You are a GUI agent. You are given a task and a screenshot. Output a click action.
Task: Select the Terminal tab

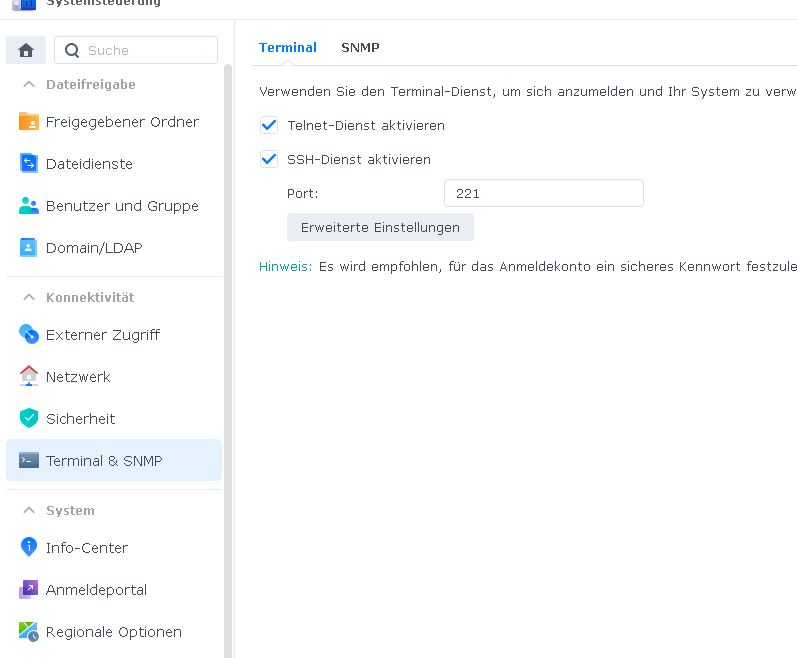(x=288, y=47)
